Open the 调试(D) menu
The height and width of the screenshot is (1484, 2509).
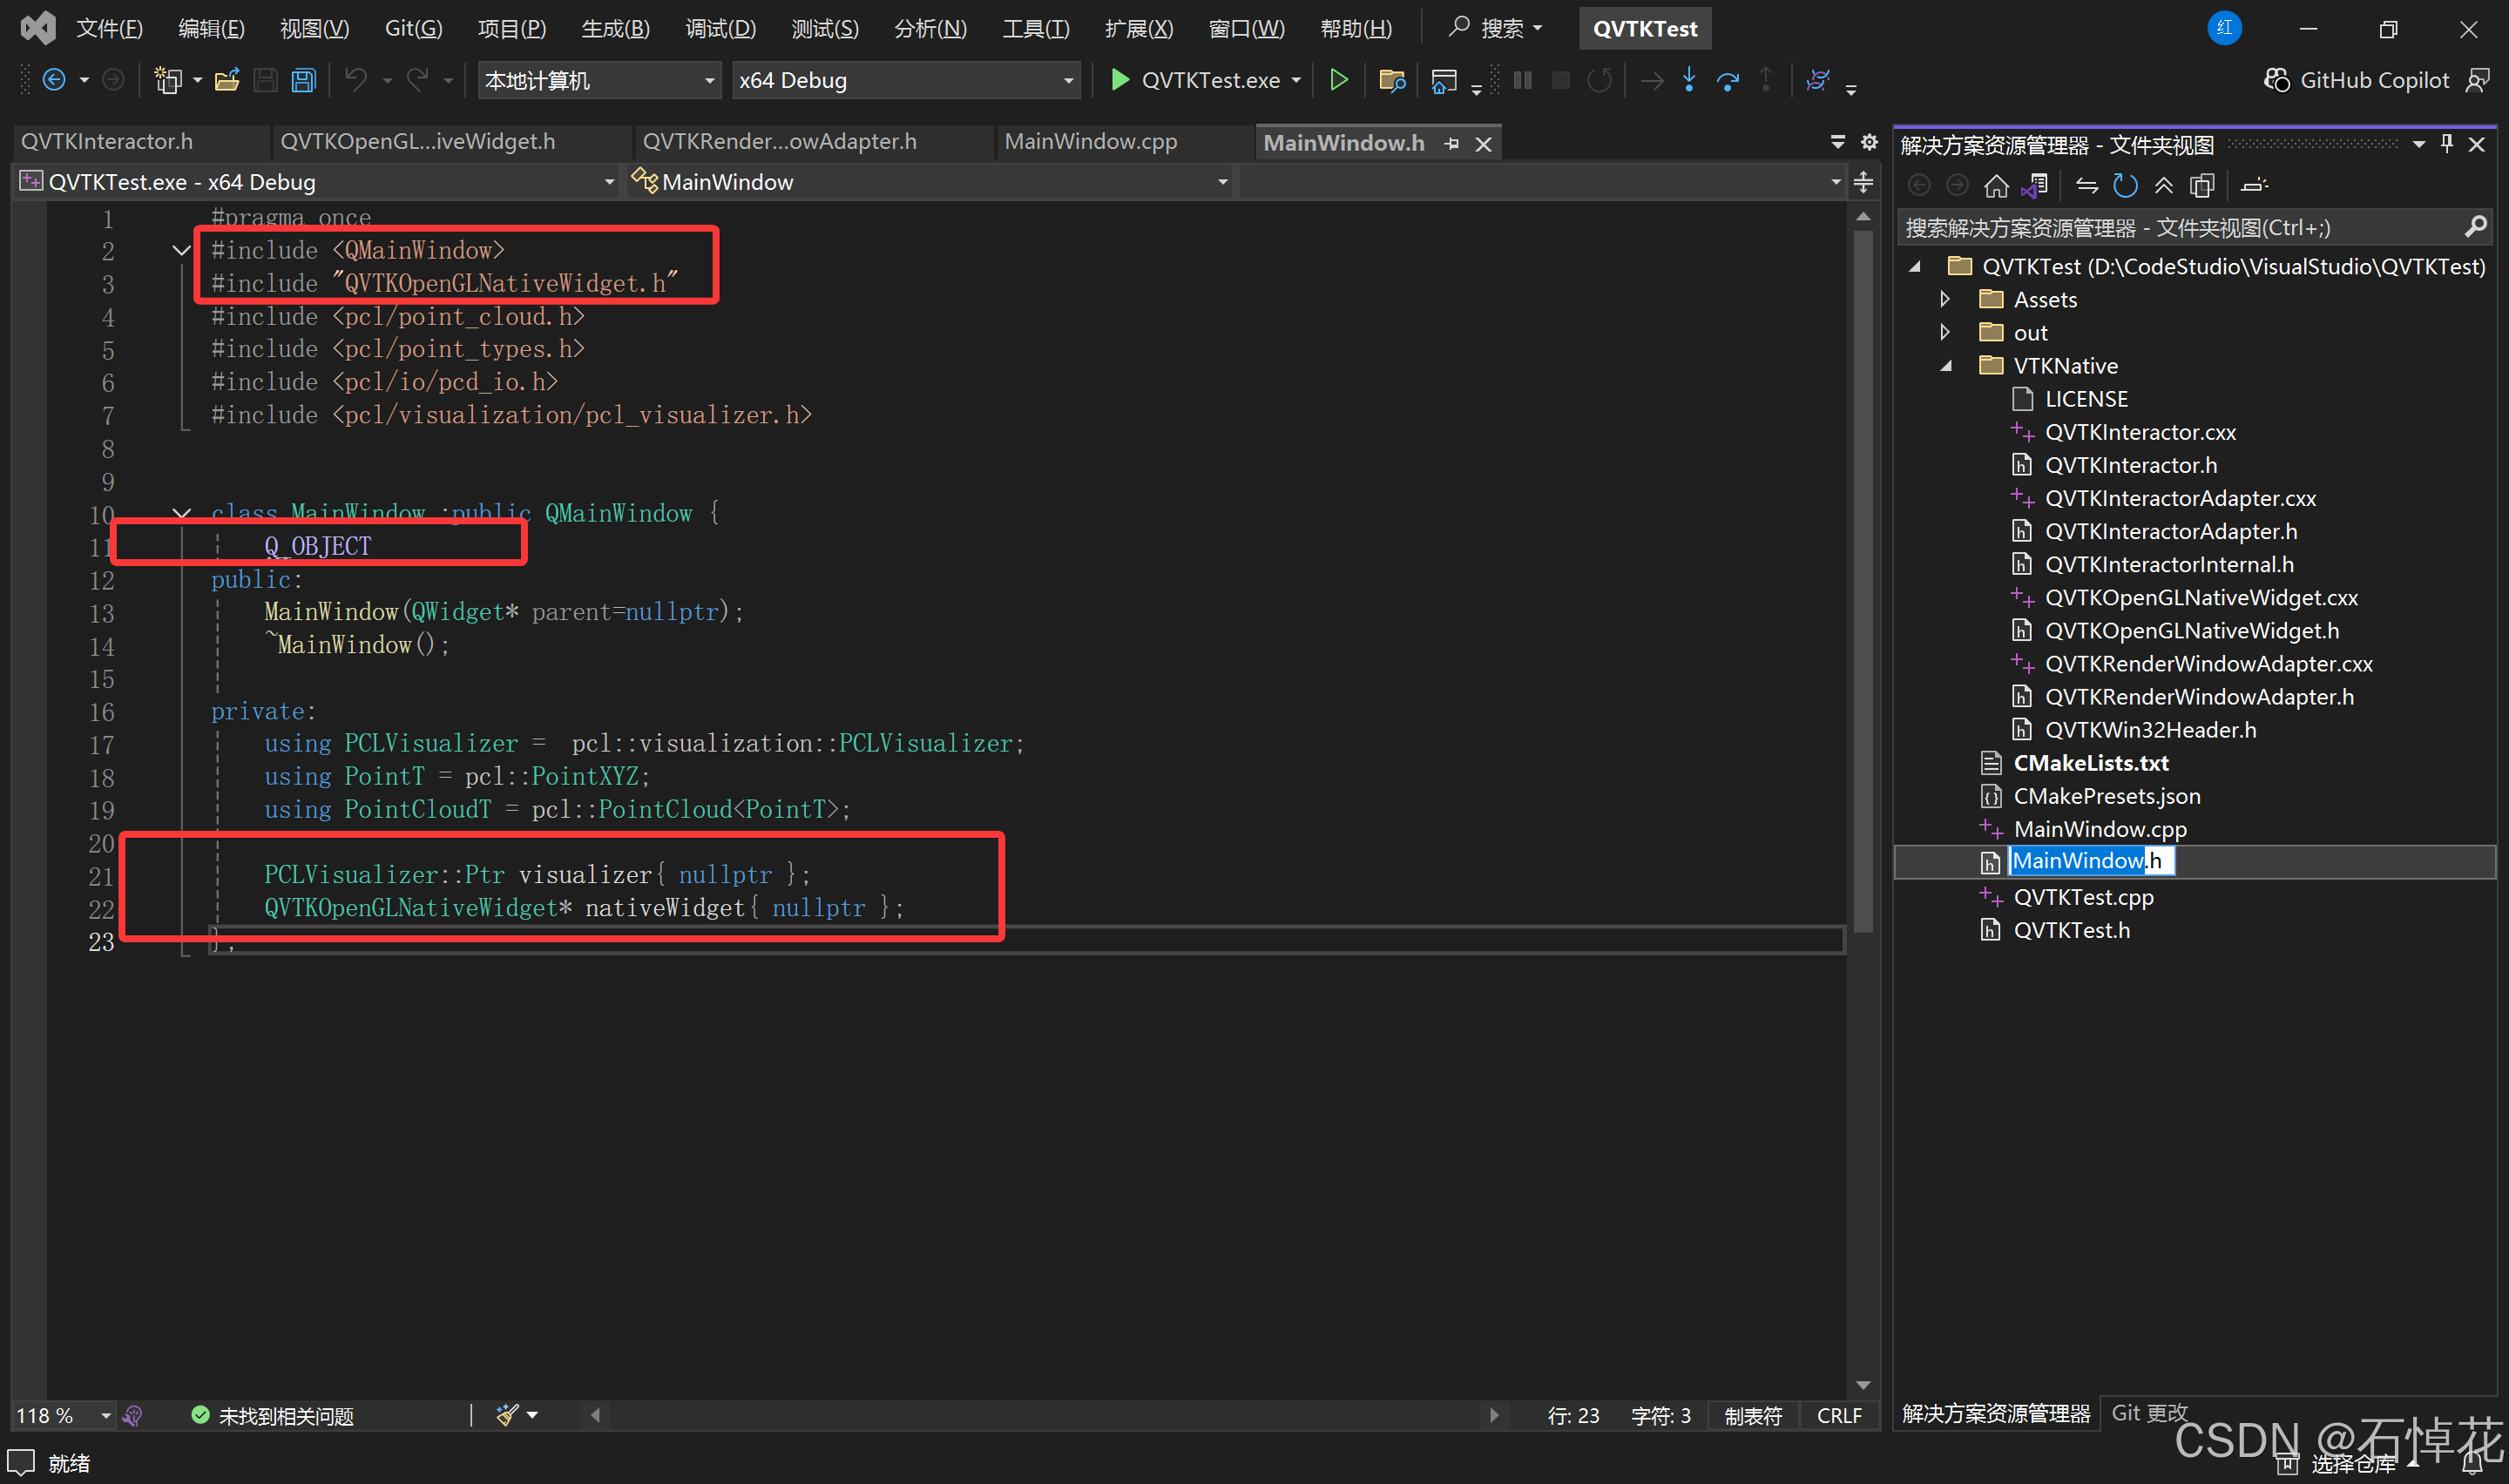(x=720, y=28)
